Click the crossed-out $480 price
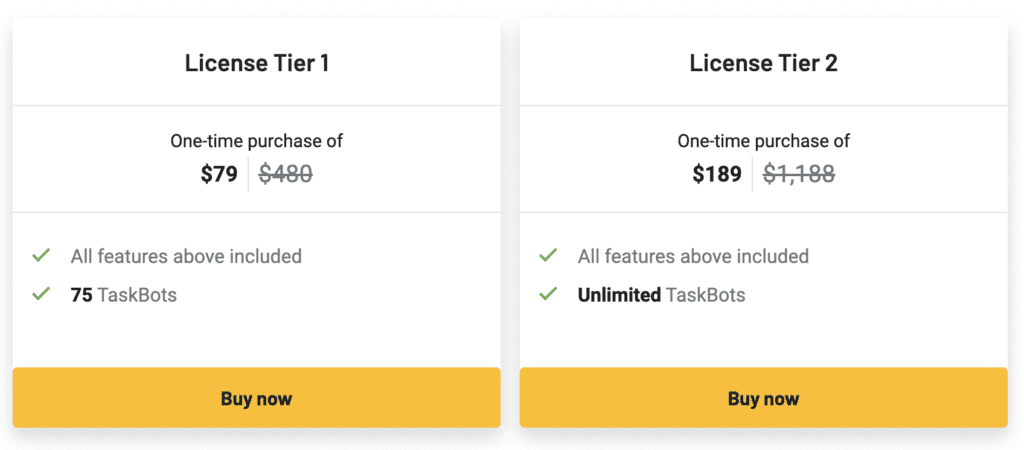 point(286,175)
